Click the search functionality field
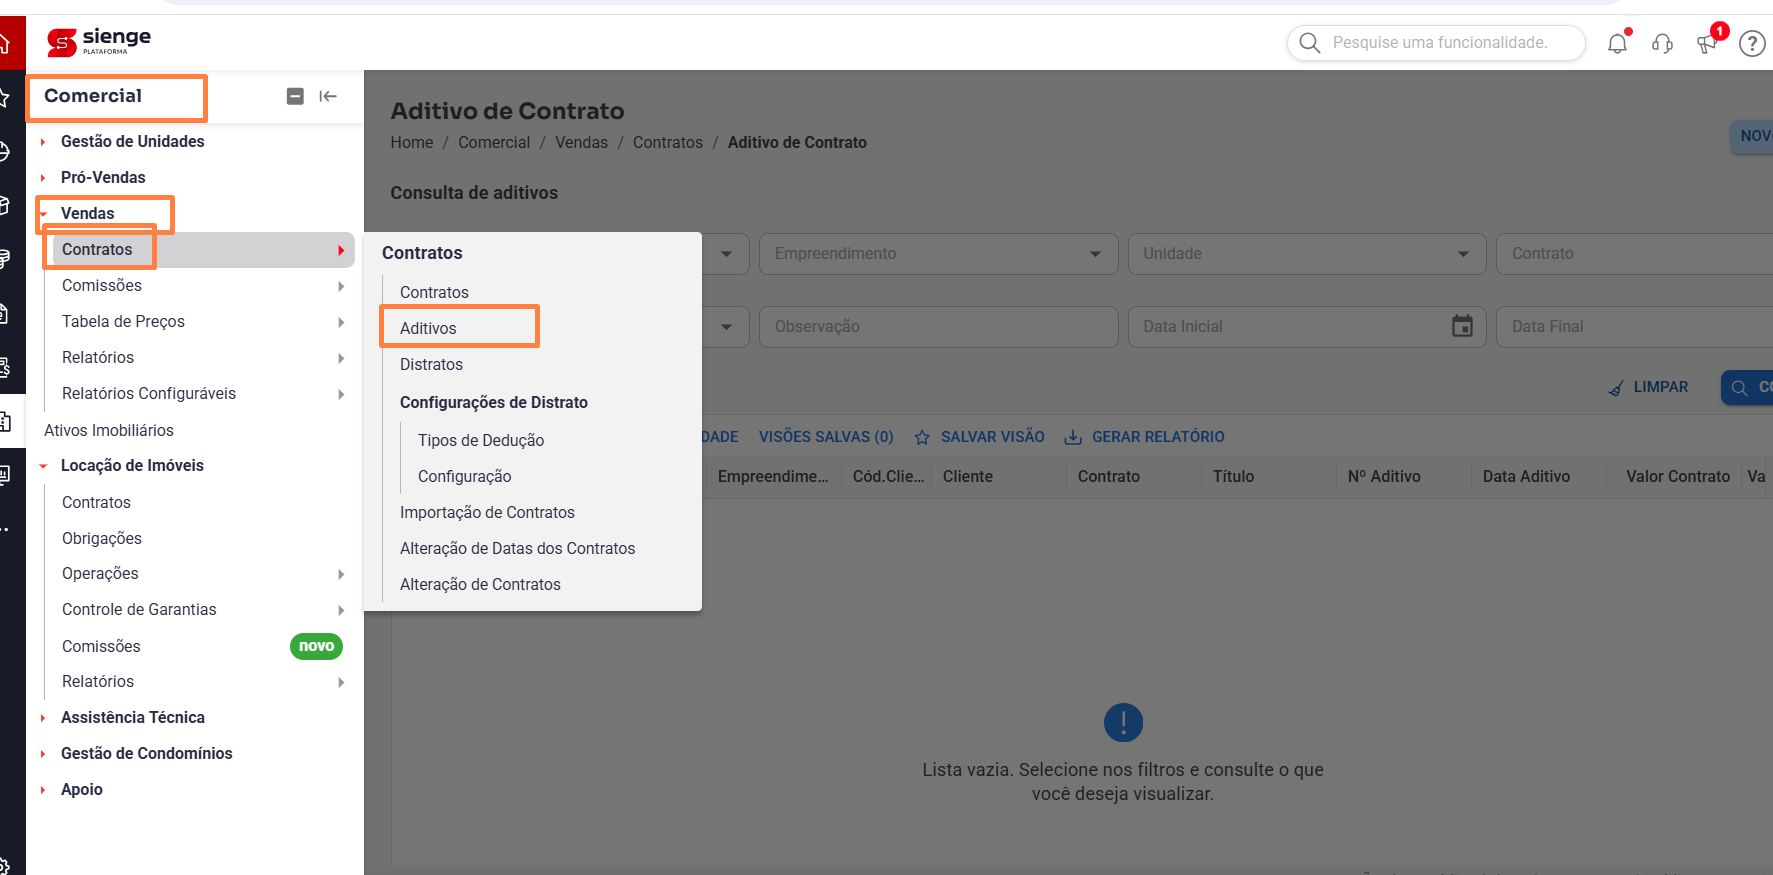The height and width of the screenshot is (875, 1773). (1436, 43)
